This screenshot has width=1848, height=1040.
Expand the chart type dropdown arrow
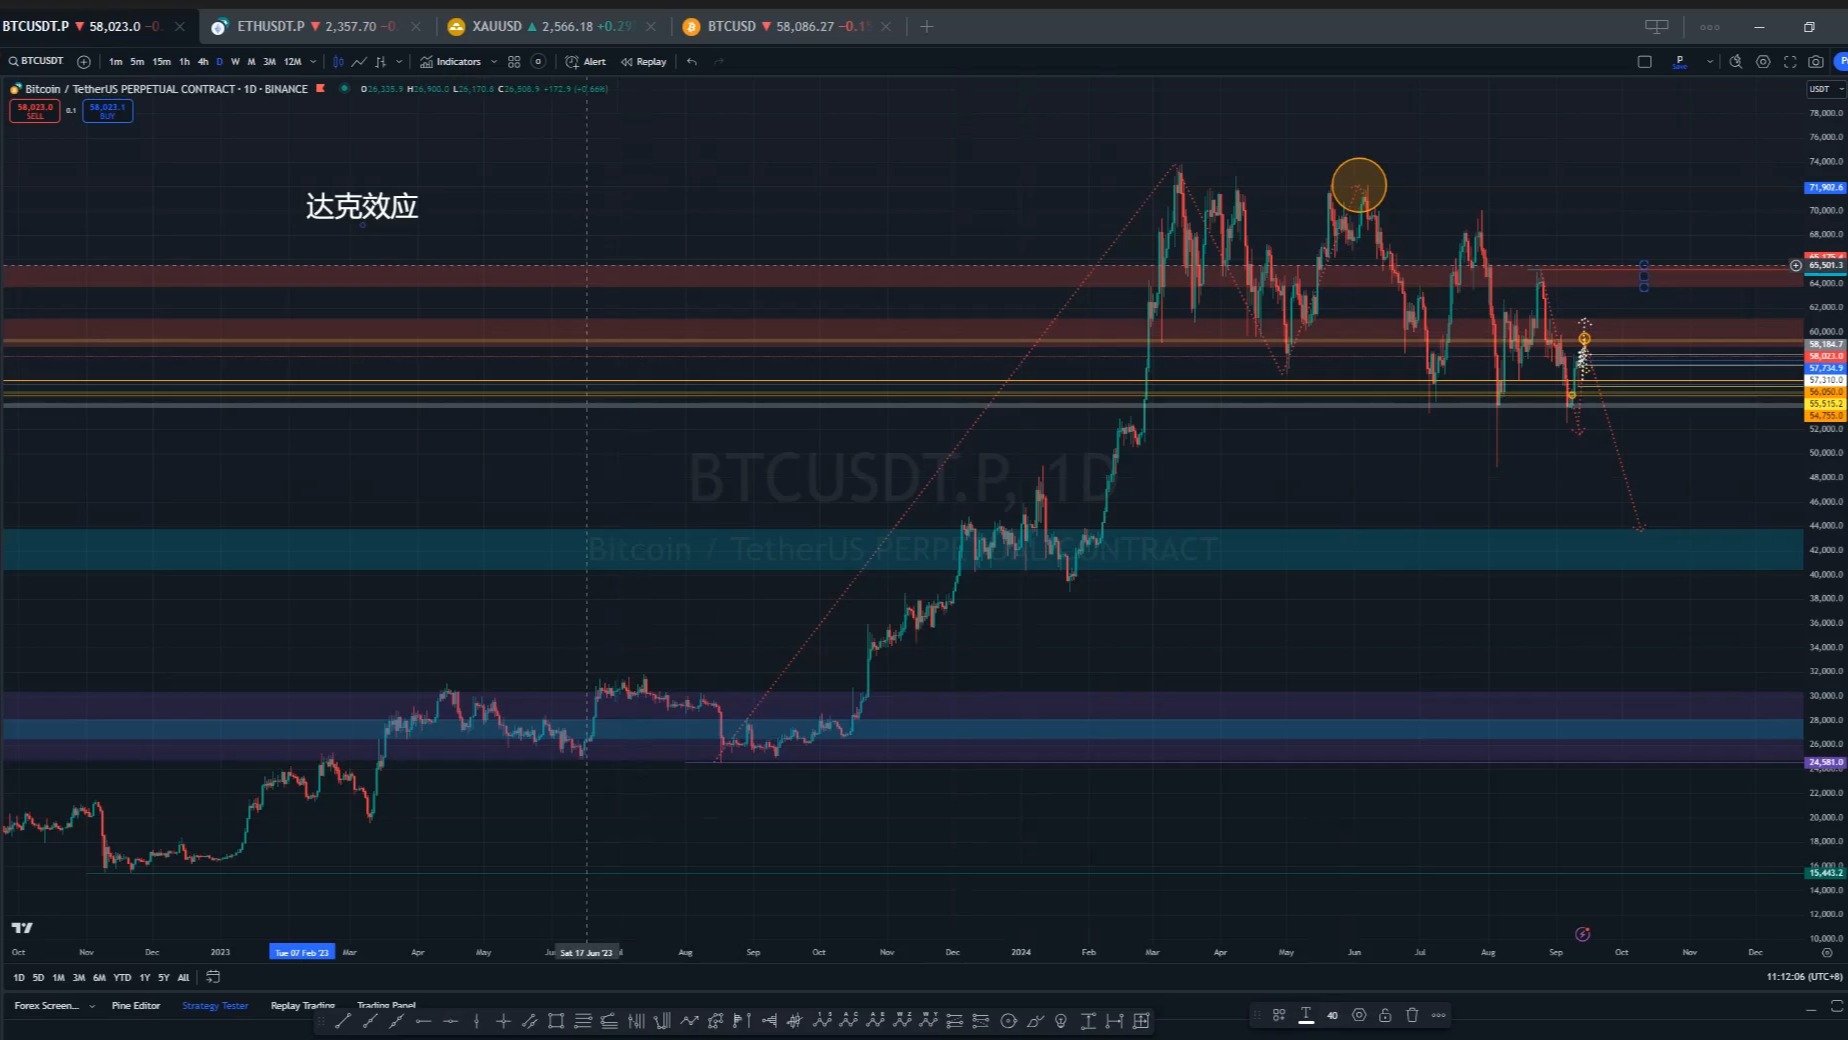pyautogui.click(x=399, y=62)
